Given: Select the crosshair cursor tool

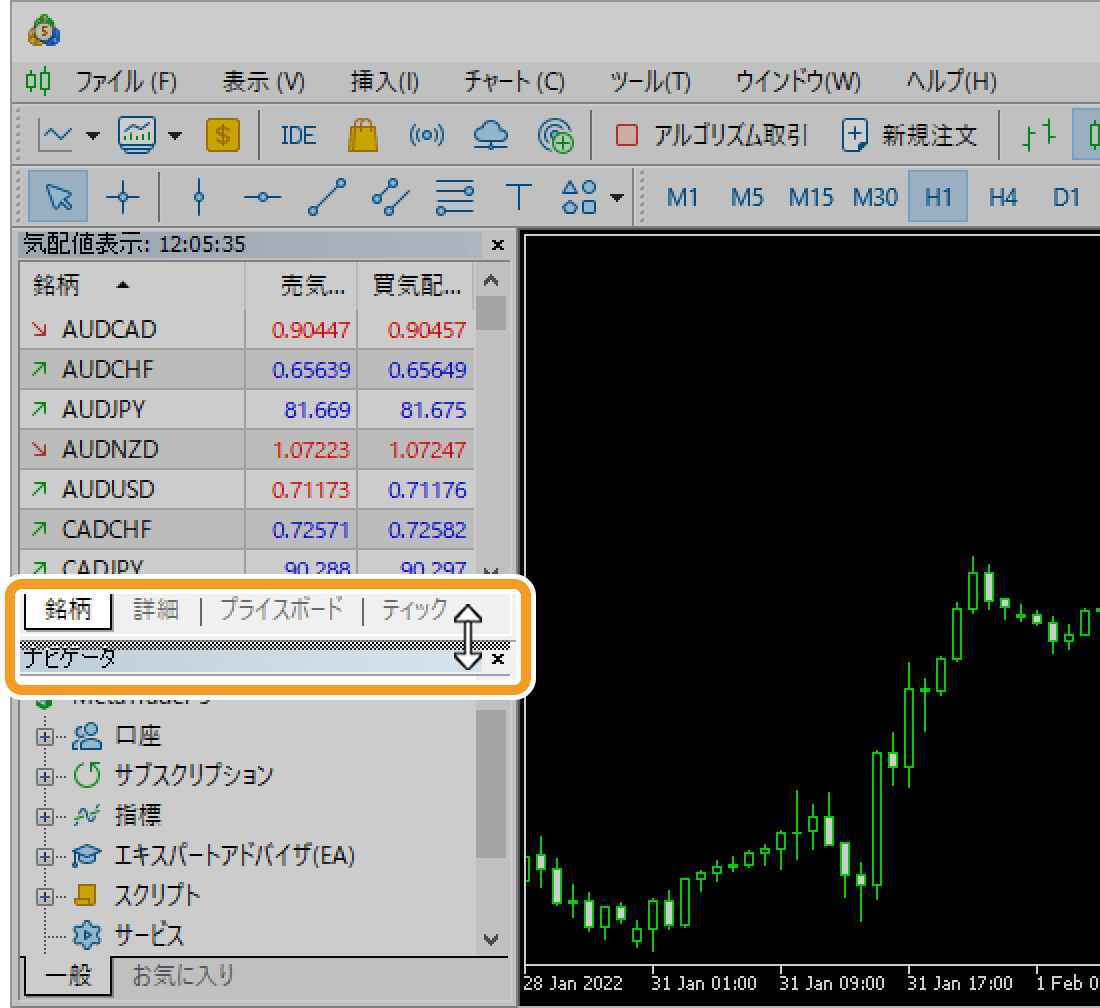Looking at the screenshot, I should [x=123, y=197].
